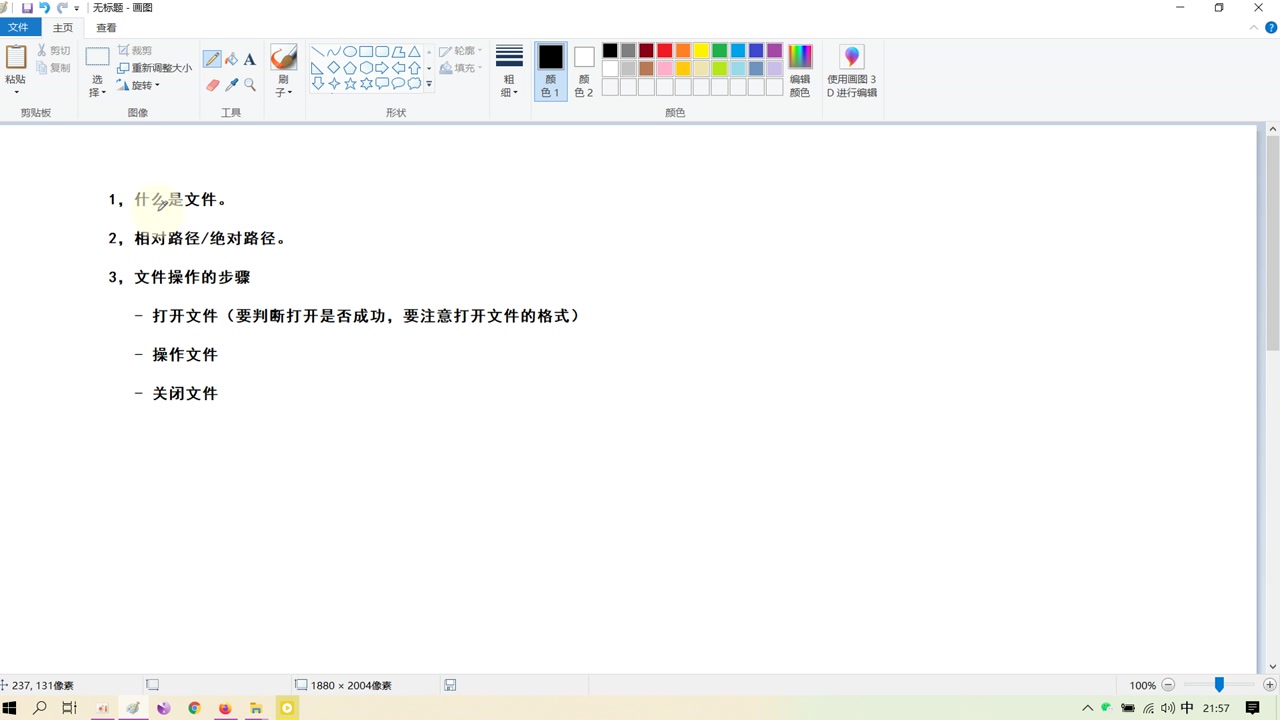Open the Windows Start menu

click(x=11, y=708)
